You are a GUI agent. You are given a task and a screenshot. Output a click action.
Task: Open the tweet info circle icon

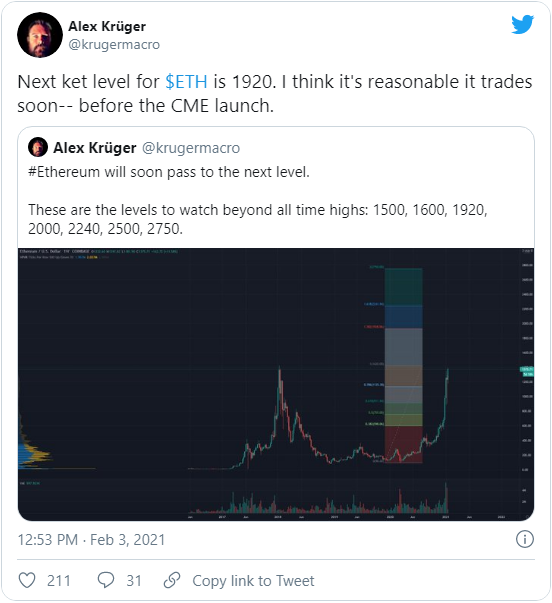525,539
